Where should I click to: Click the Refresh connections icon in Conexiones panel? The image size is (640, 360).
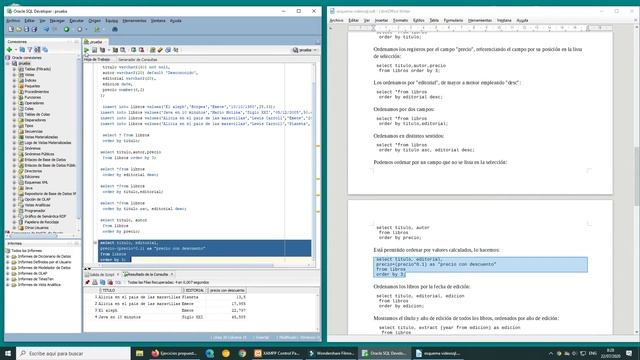[22, 50]
